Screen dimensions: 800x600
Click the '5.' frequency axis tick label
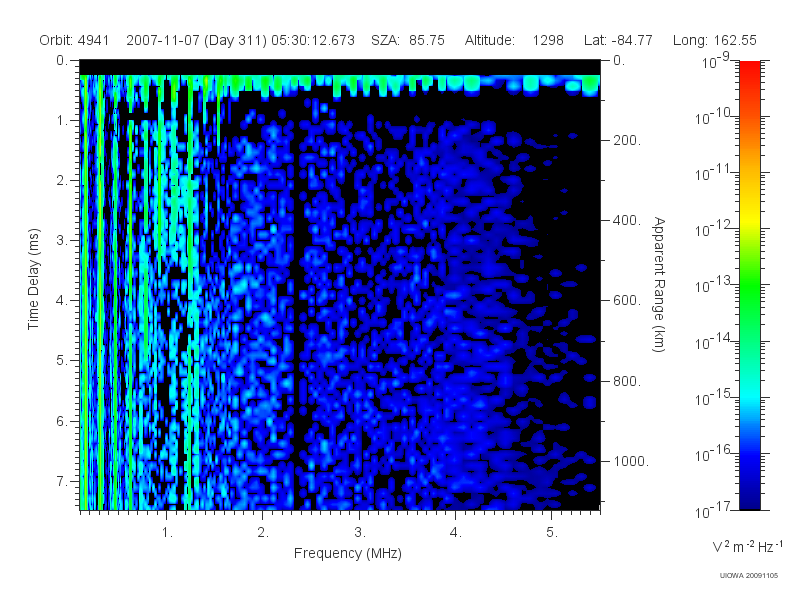[x=552, y=533]
